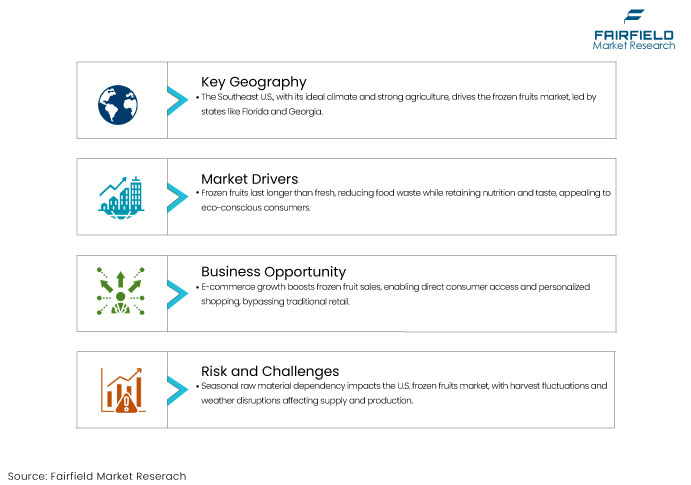Click the Fairfield logo emblem

634,16
